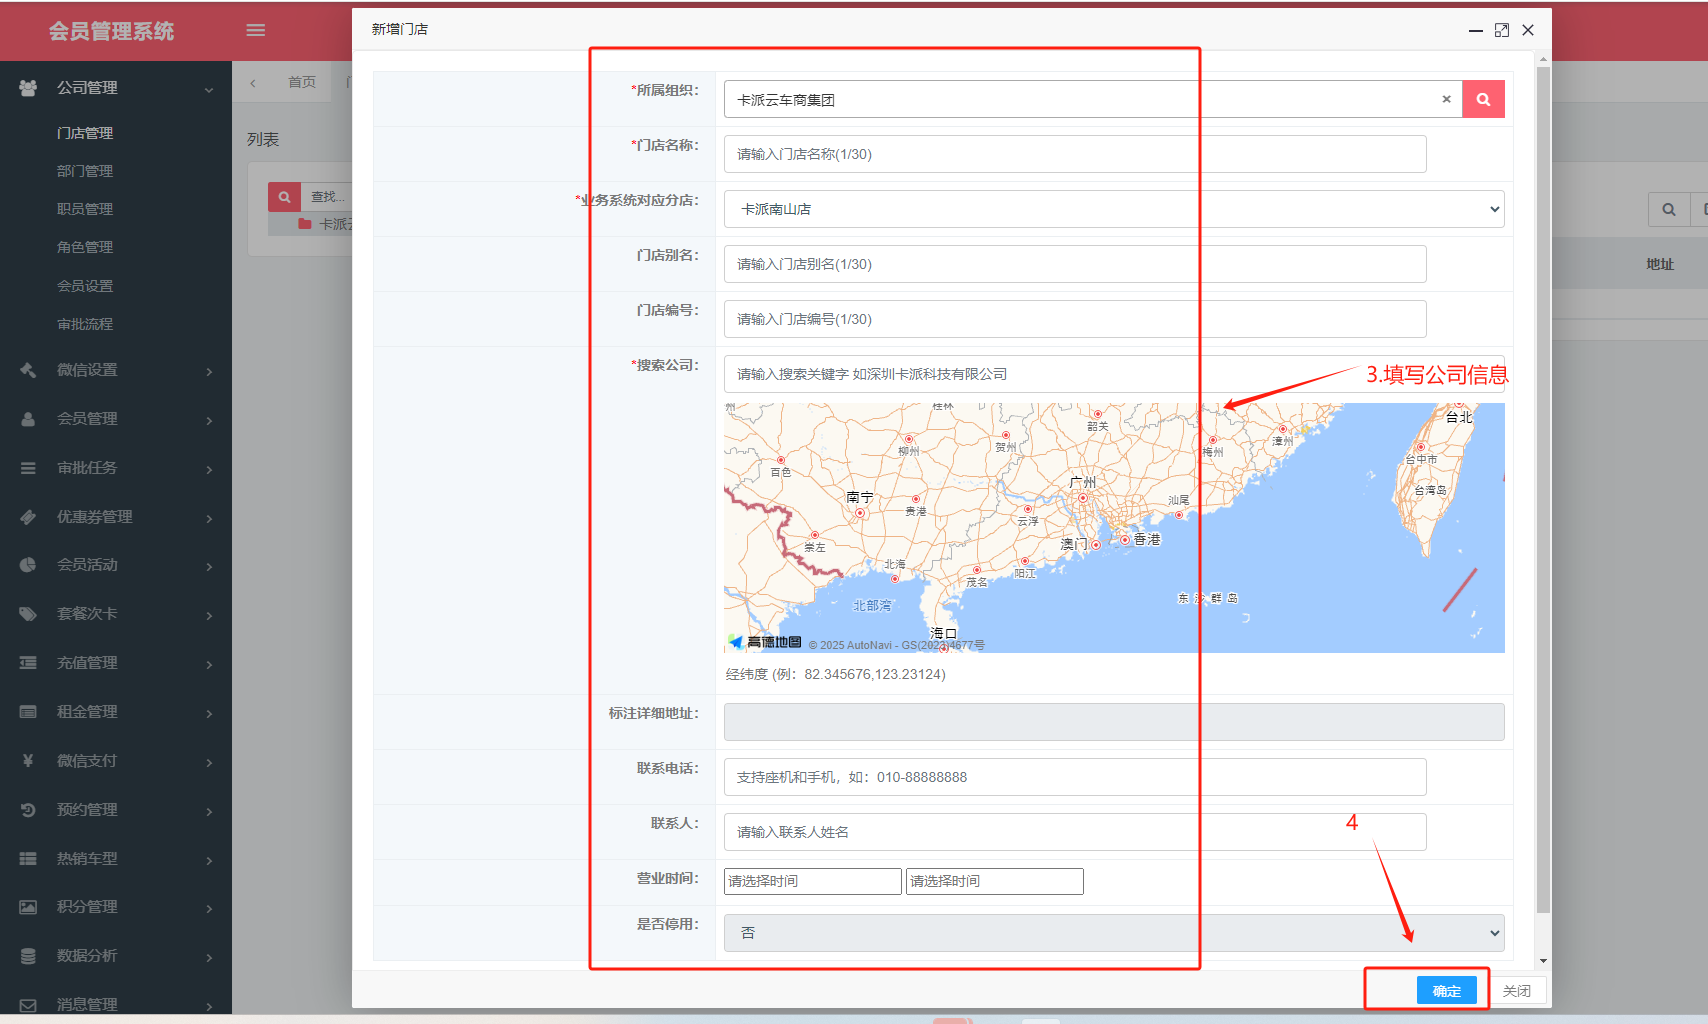Screen dimensions: 1708x1024
Task: Click the blue 确定 button
Action: [x=1446, y=990]
